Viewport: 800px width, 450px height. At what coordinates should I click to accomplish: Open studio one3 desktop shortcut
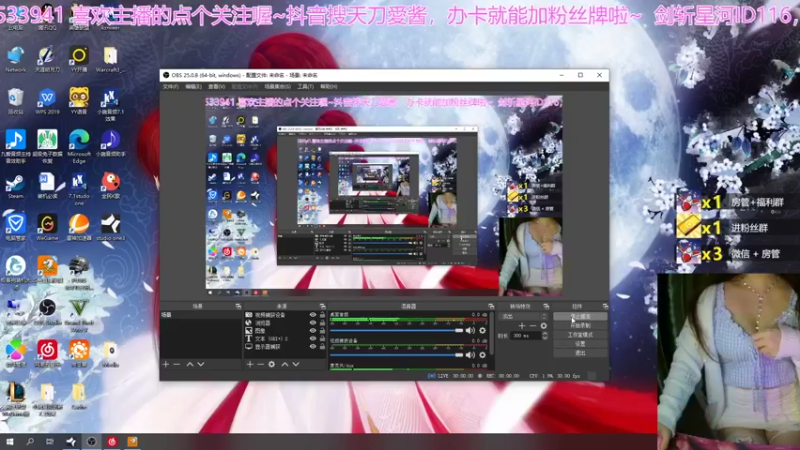110,228
